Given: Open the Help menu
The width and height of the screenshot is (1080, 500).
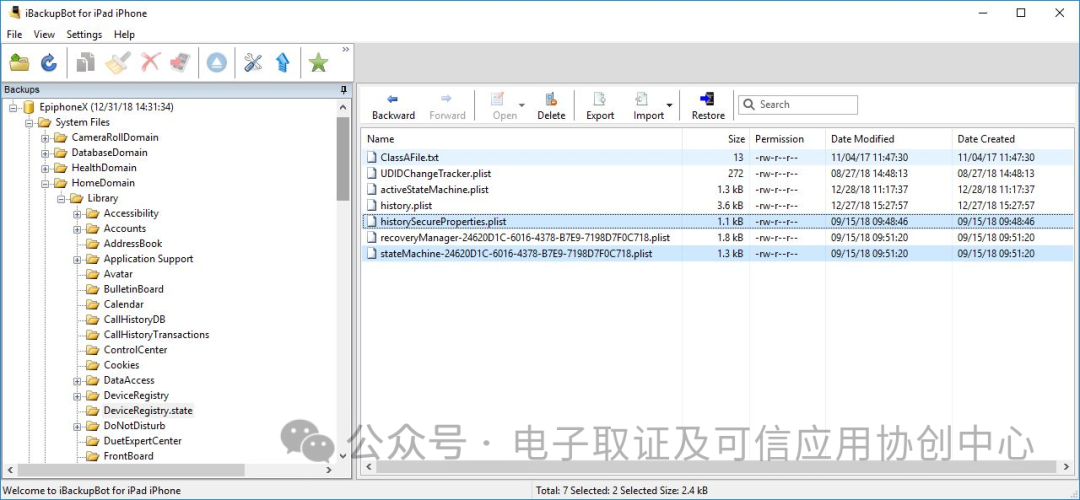Looking at the screenshot, I should (125, 34).
